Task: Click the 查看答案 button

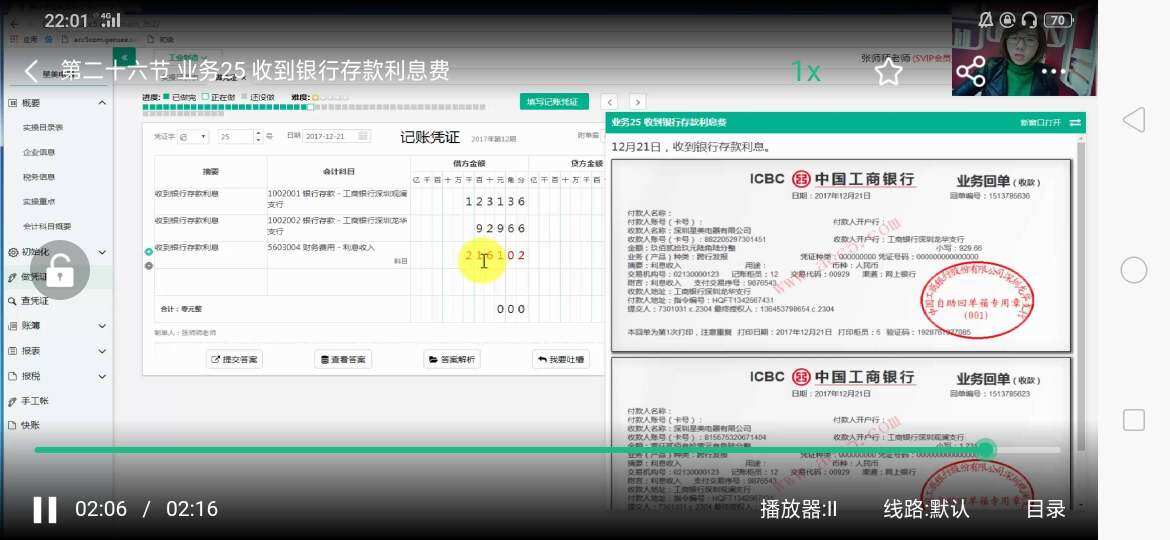Action: point(343,360)
